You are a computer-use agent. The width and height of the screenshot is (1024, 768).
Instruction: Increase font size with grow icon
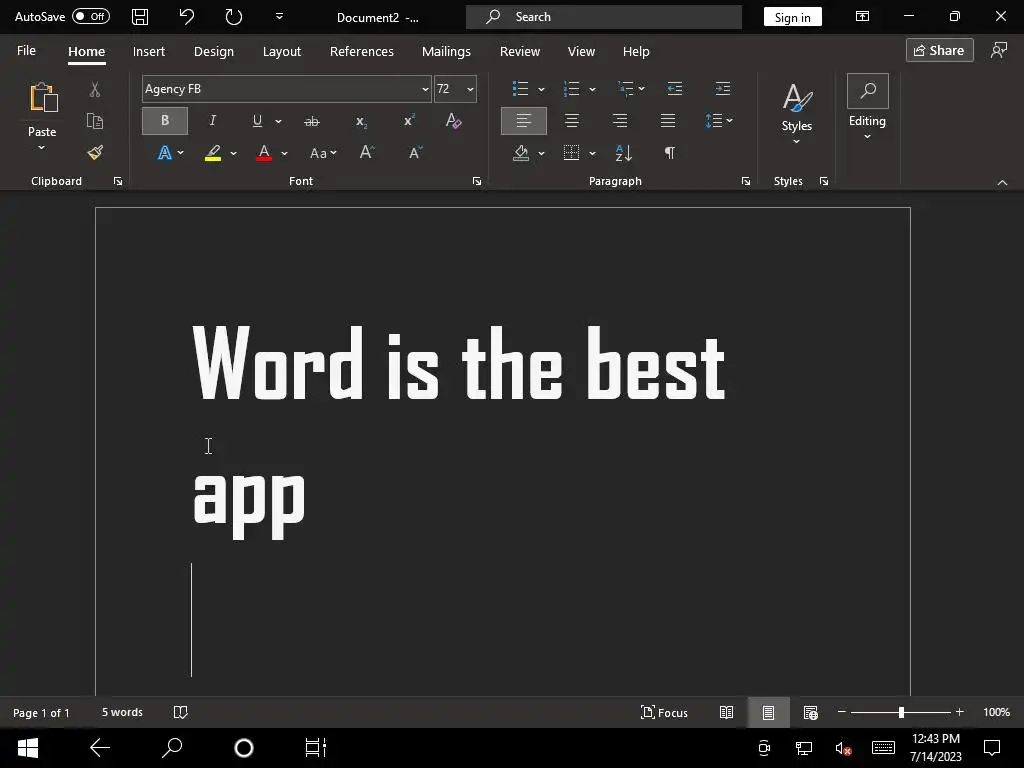367,153
